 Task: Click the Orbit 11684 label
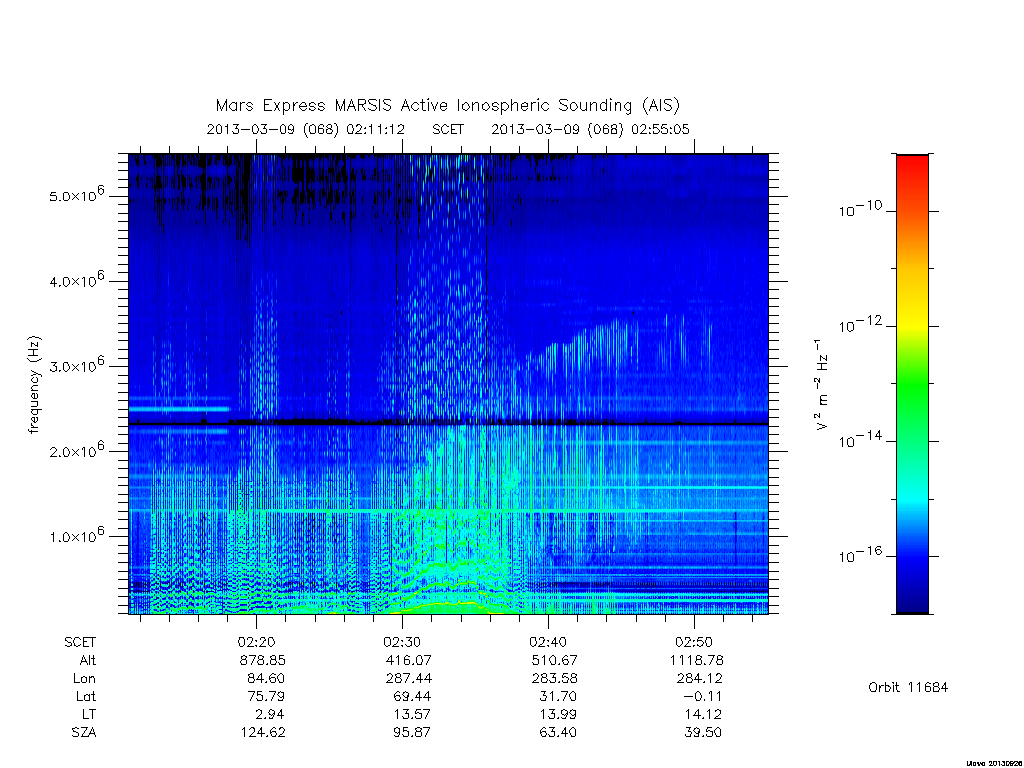tap(908, 687)
